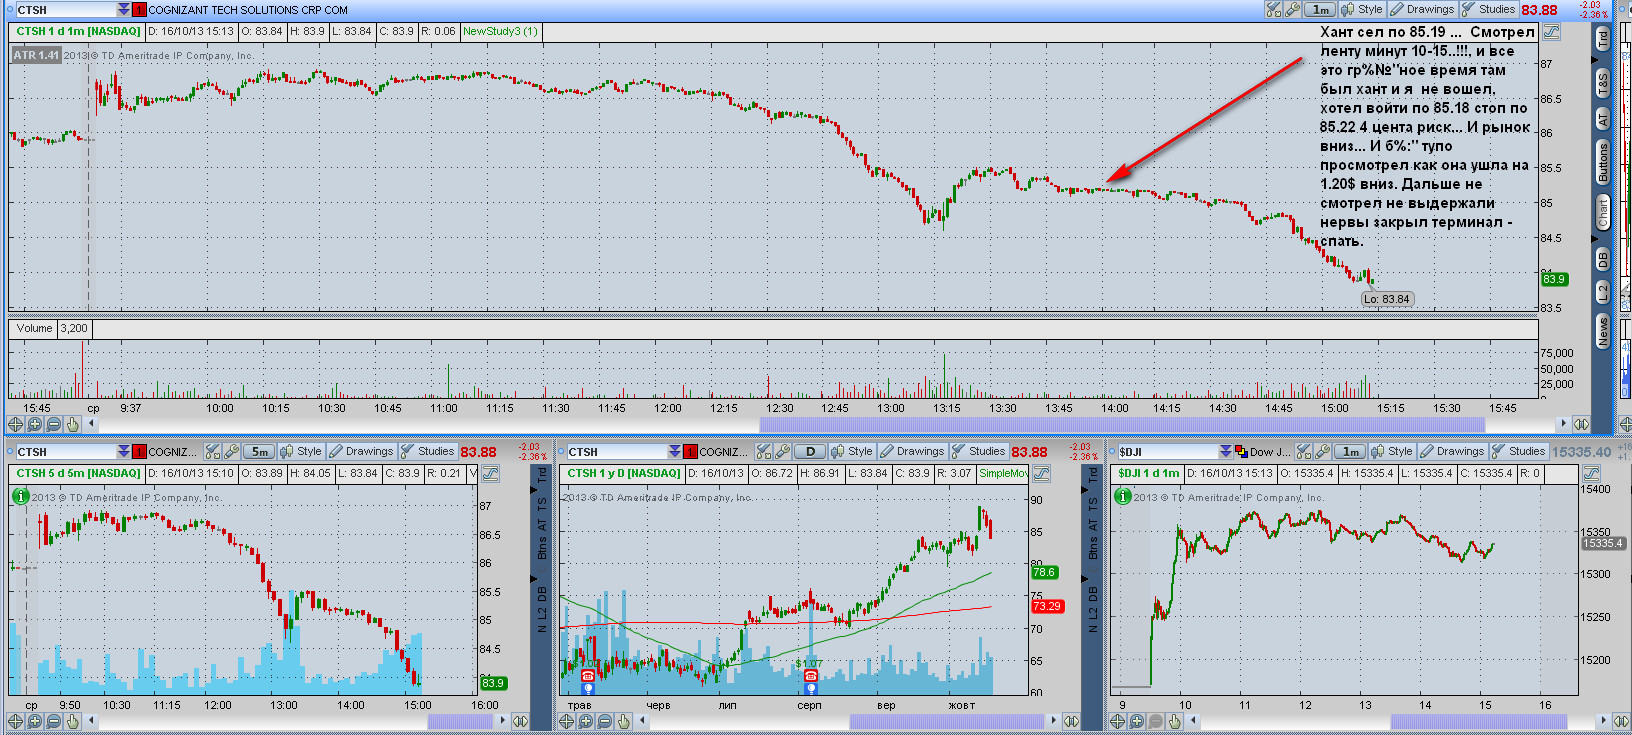The height and width of the screenshot is (735, 1632).
Task: Click the ATR 1.41 study label
Action: [36, 55]
